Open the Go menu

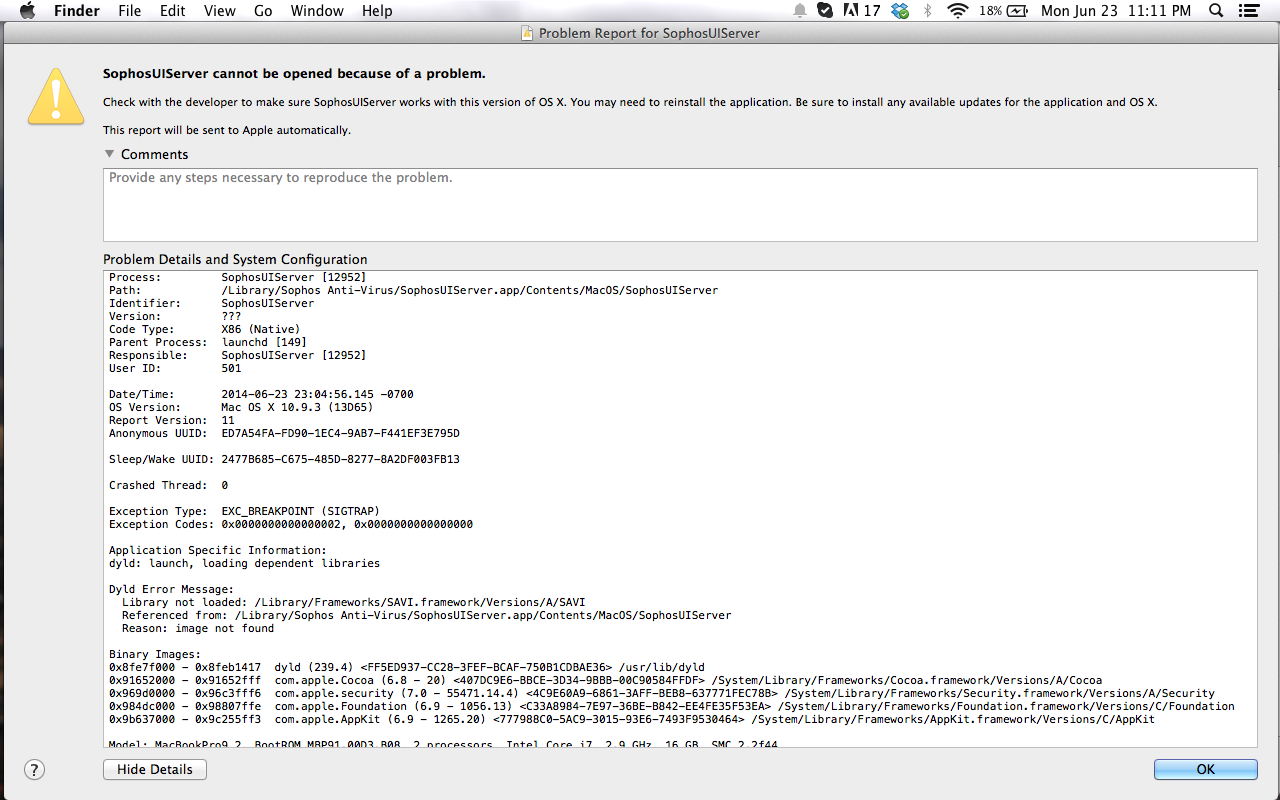(x=263, y=11)
